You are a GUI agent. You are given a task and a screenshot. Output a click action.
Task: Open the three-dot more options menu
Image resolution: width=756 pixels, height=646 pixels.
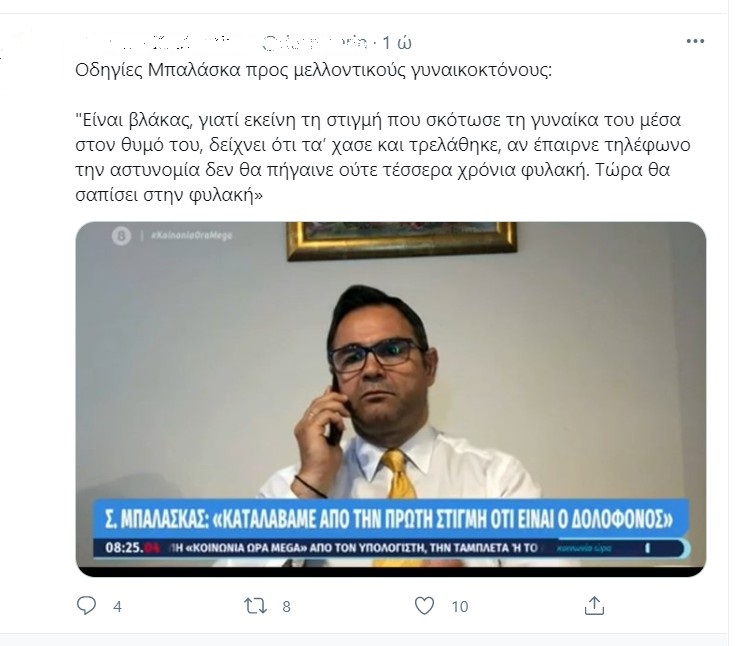pos(695,41)
